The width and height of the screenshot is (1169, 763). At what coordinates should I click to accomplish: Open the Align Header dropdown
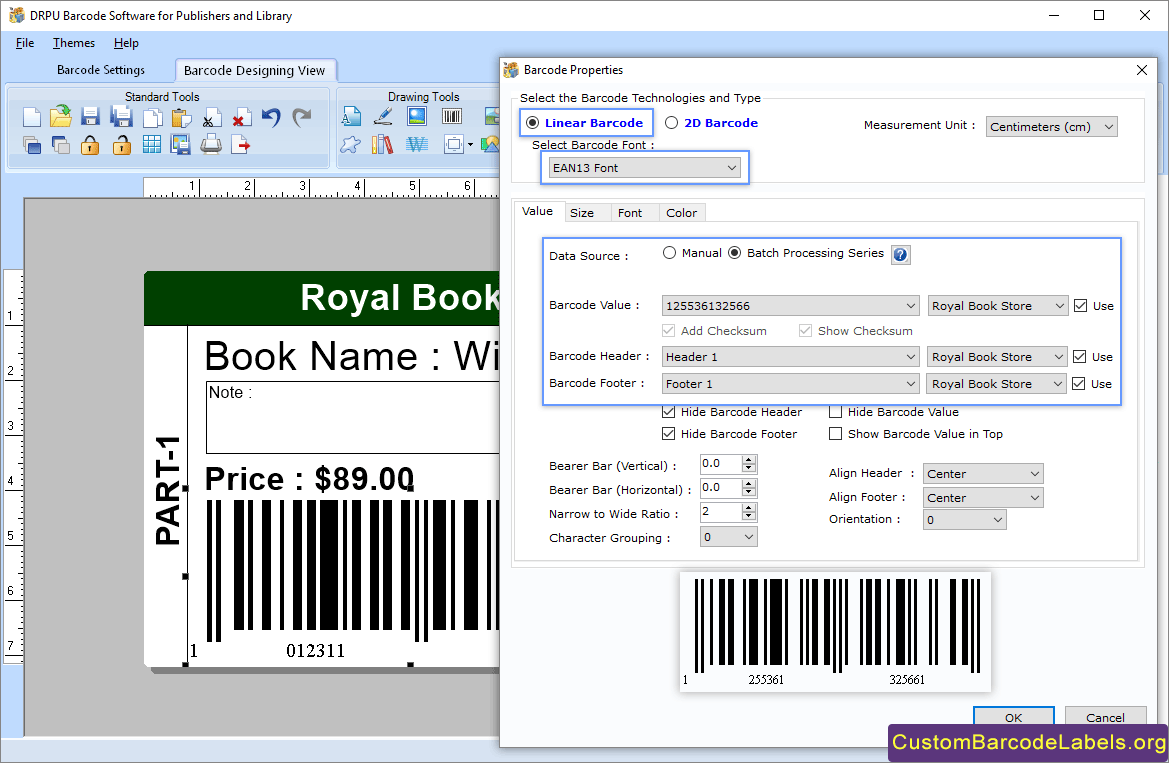(x=982, y=473)
